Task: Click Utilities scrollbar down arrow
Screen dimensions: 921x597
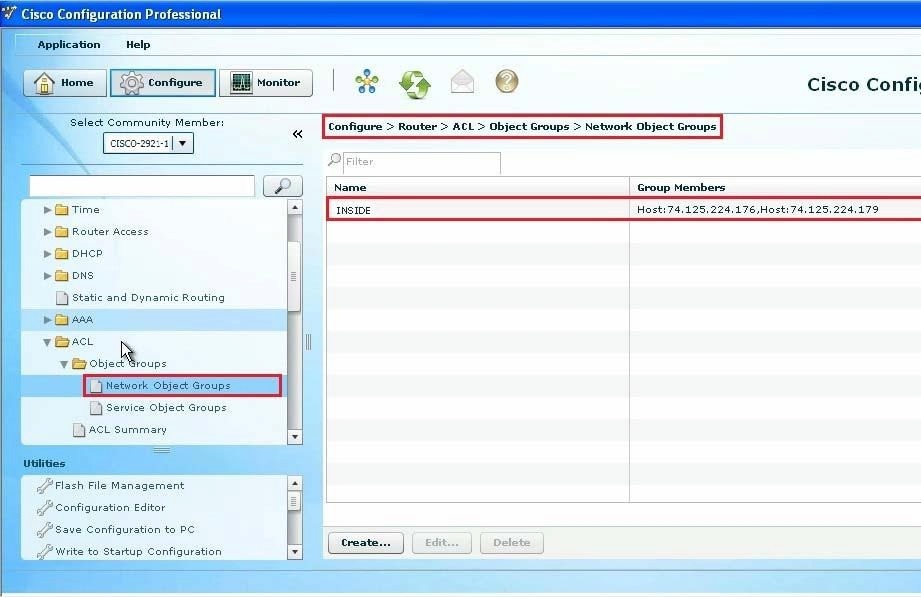Action: [x=295, y=552]
